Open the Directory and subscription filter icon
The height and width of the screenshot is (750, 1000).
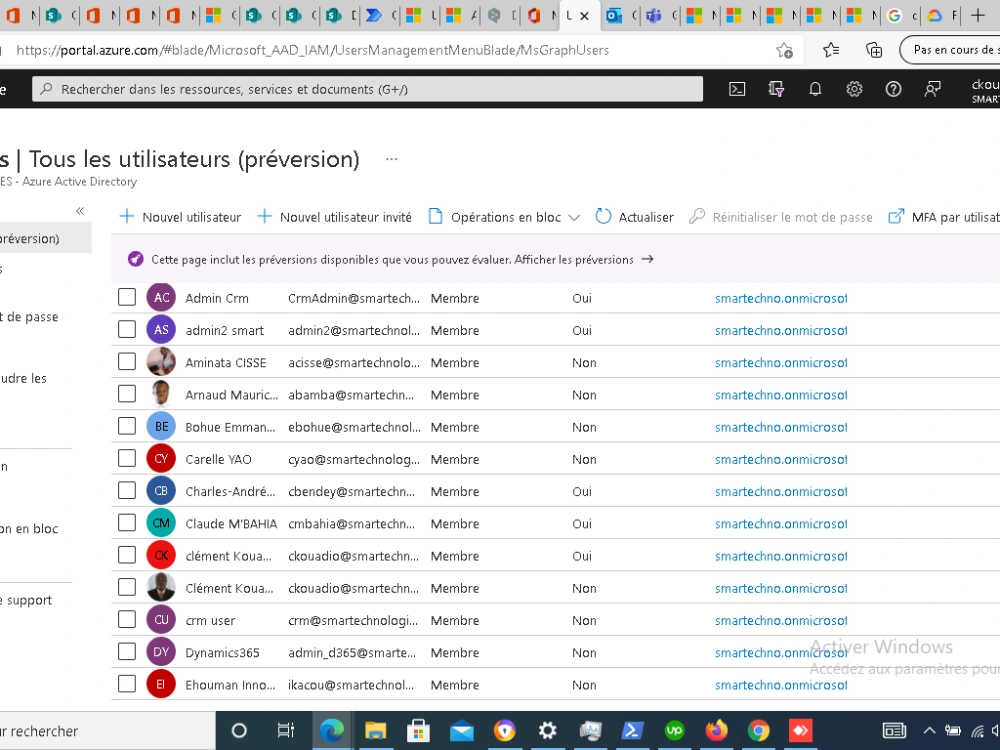point(776,89)
